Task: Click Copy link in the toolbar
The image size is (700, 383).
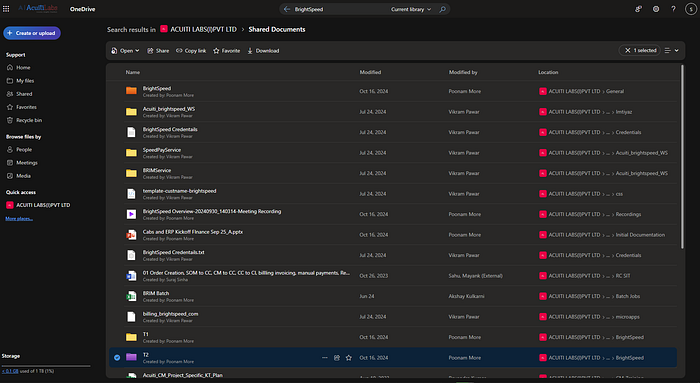Action: tap(191, 51)
